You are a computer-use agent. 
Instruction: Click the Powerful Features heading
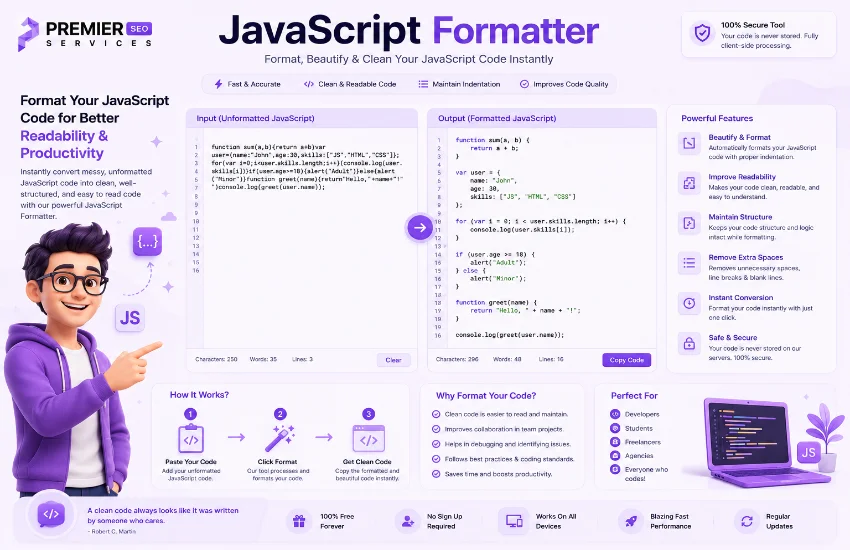click(x=717, y=118)
